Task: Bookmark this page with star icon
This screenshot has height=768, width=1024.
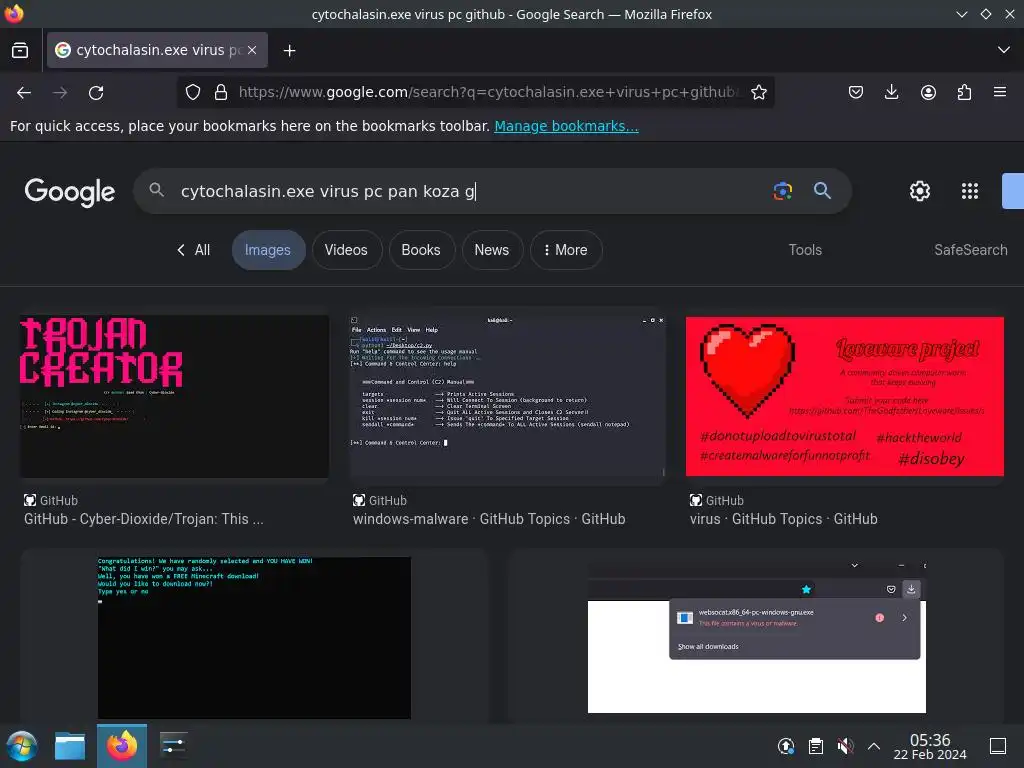Action: pyautogui.click(x=759, y=92)
